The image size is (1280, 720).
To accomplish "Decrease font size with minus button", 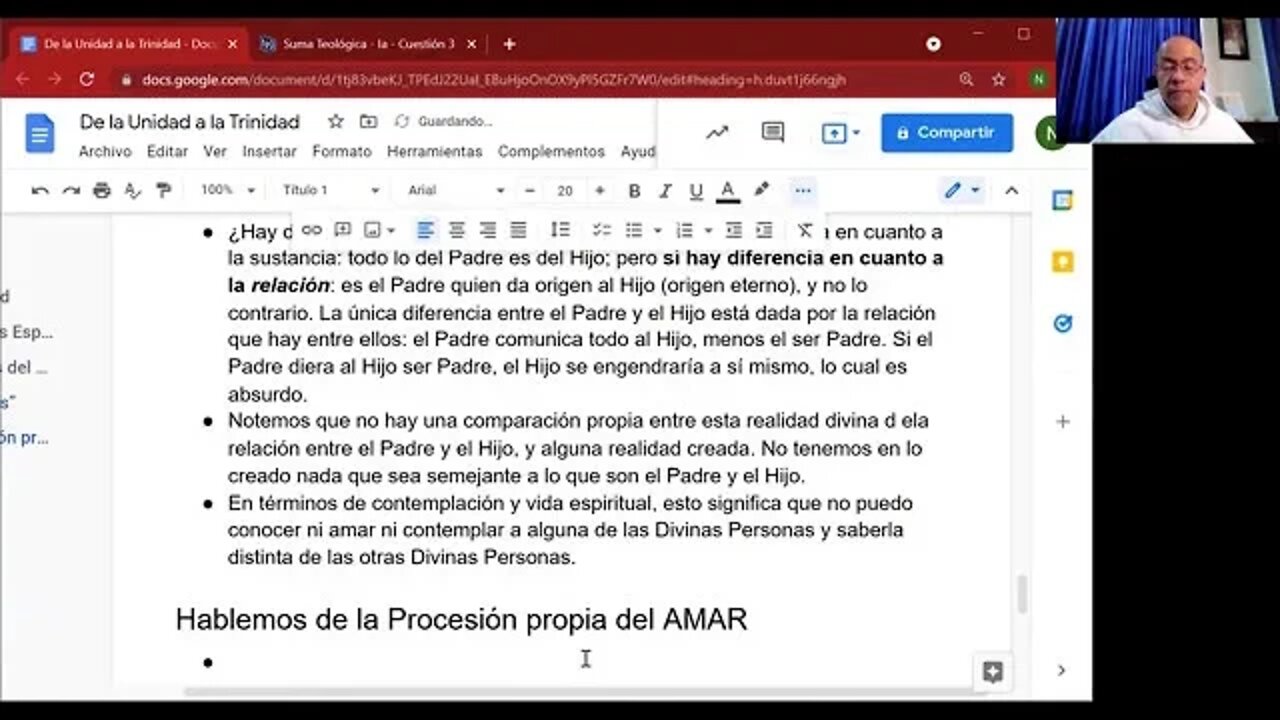I will coord(530,190).
